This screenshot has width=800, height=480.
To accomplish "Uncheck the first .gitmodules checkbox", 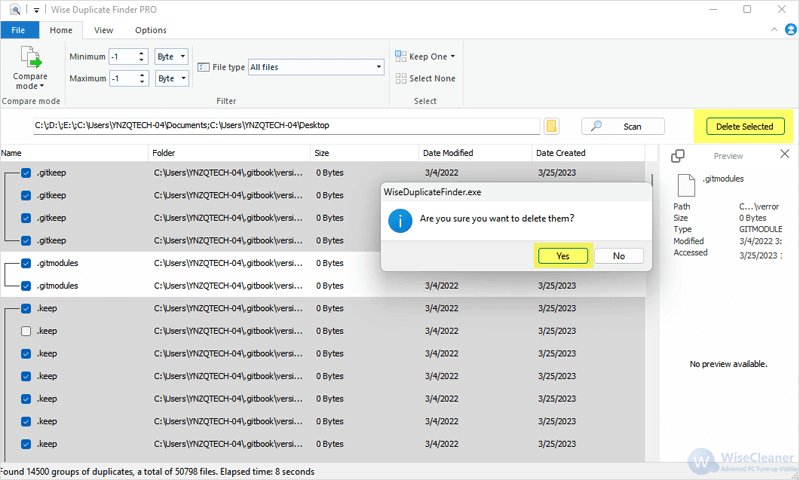I will (x=26, y=263).
